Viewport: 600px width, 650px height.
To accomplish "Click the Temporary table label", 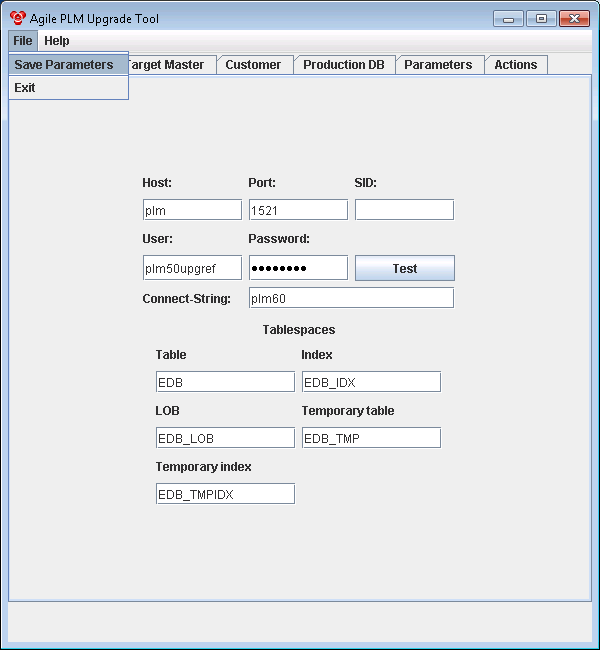I will pyautogui.click(x=348, y=411).
